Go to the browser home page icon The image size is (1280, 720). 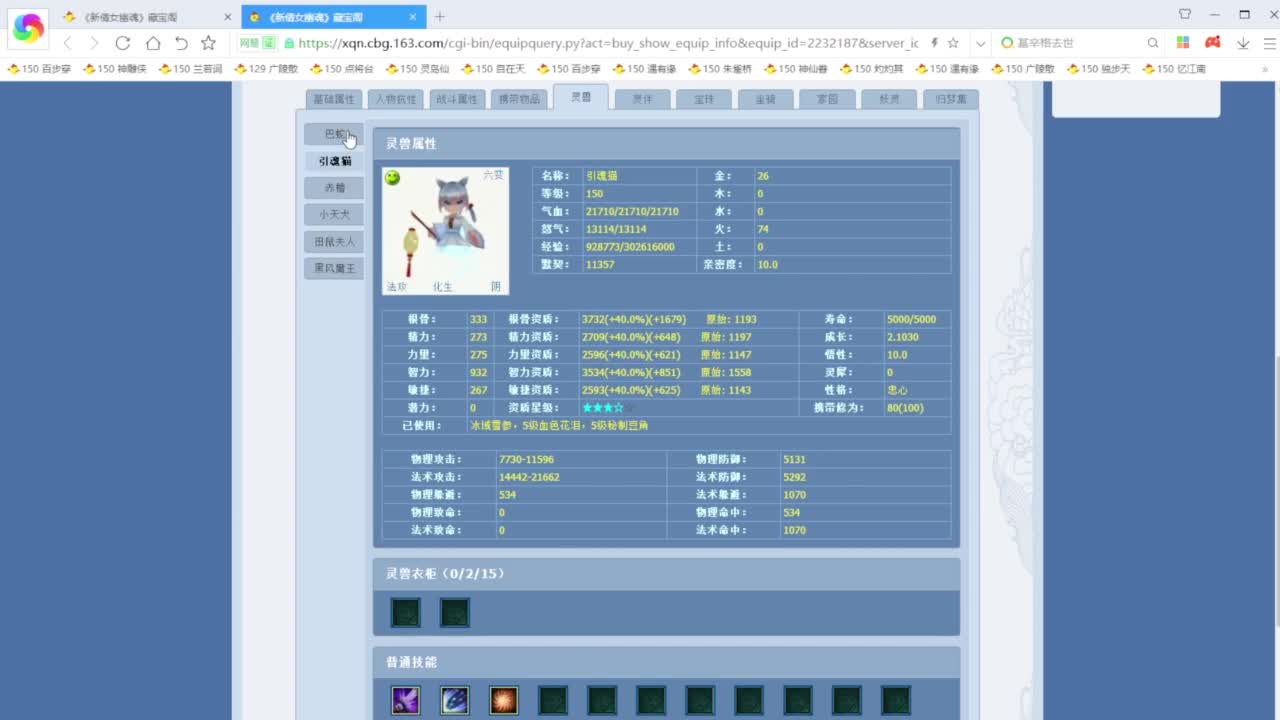[x=152, y=43]
